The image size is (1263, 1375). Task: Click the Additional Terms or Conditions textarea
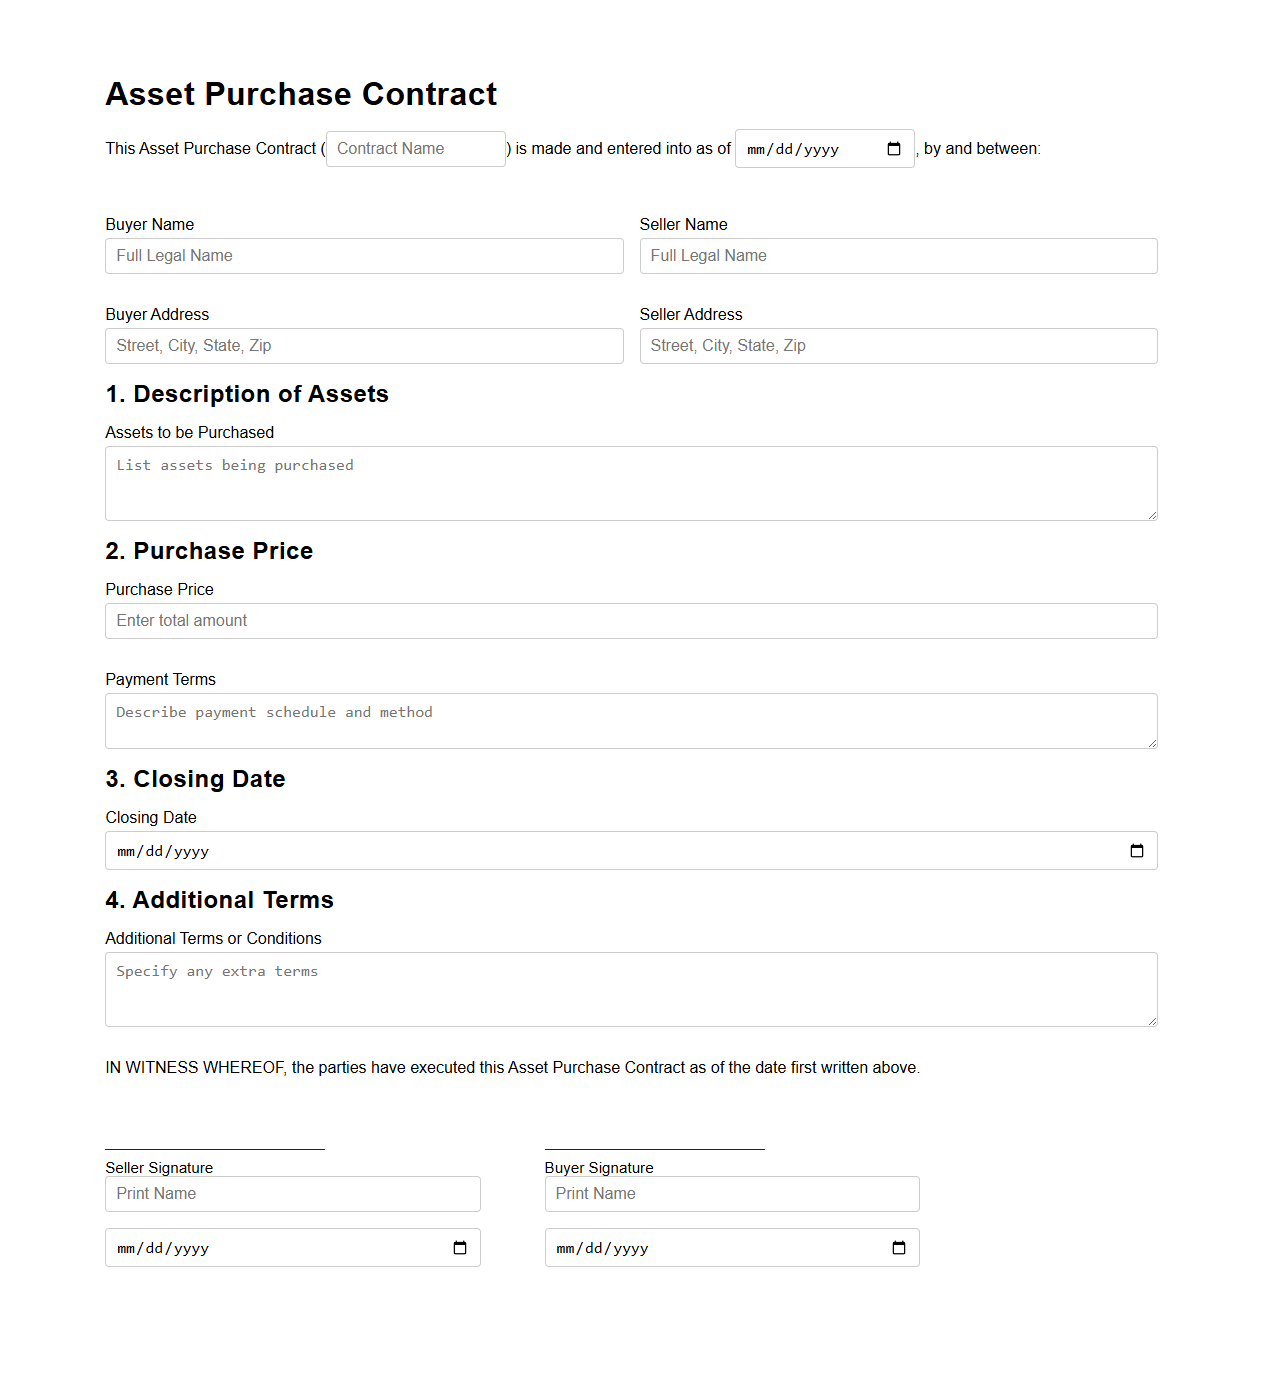(631, 989)
